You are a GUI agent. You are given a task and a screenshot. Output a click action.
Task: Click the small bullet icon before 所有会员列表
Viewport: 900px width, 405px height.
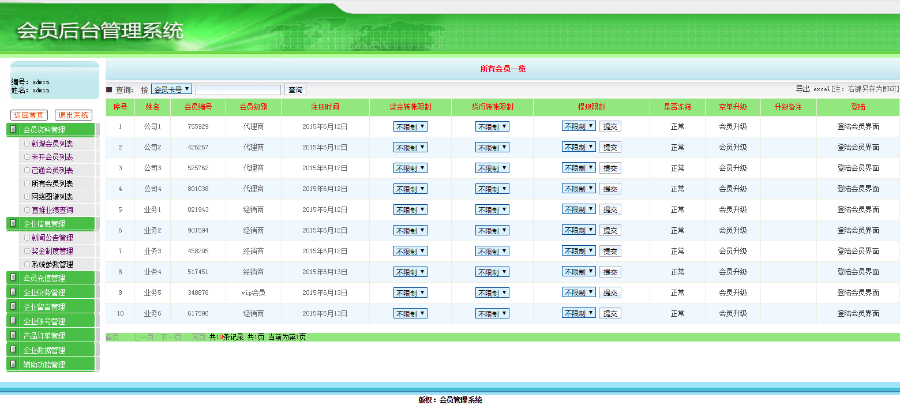tap(27, 184)
